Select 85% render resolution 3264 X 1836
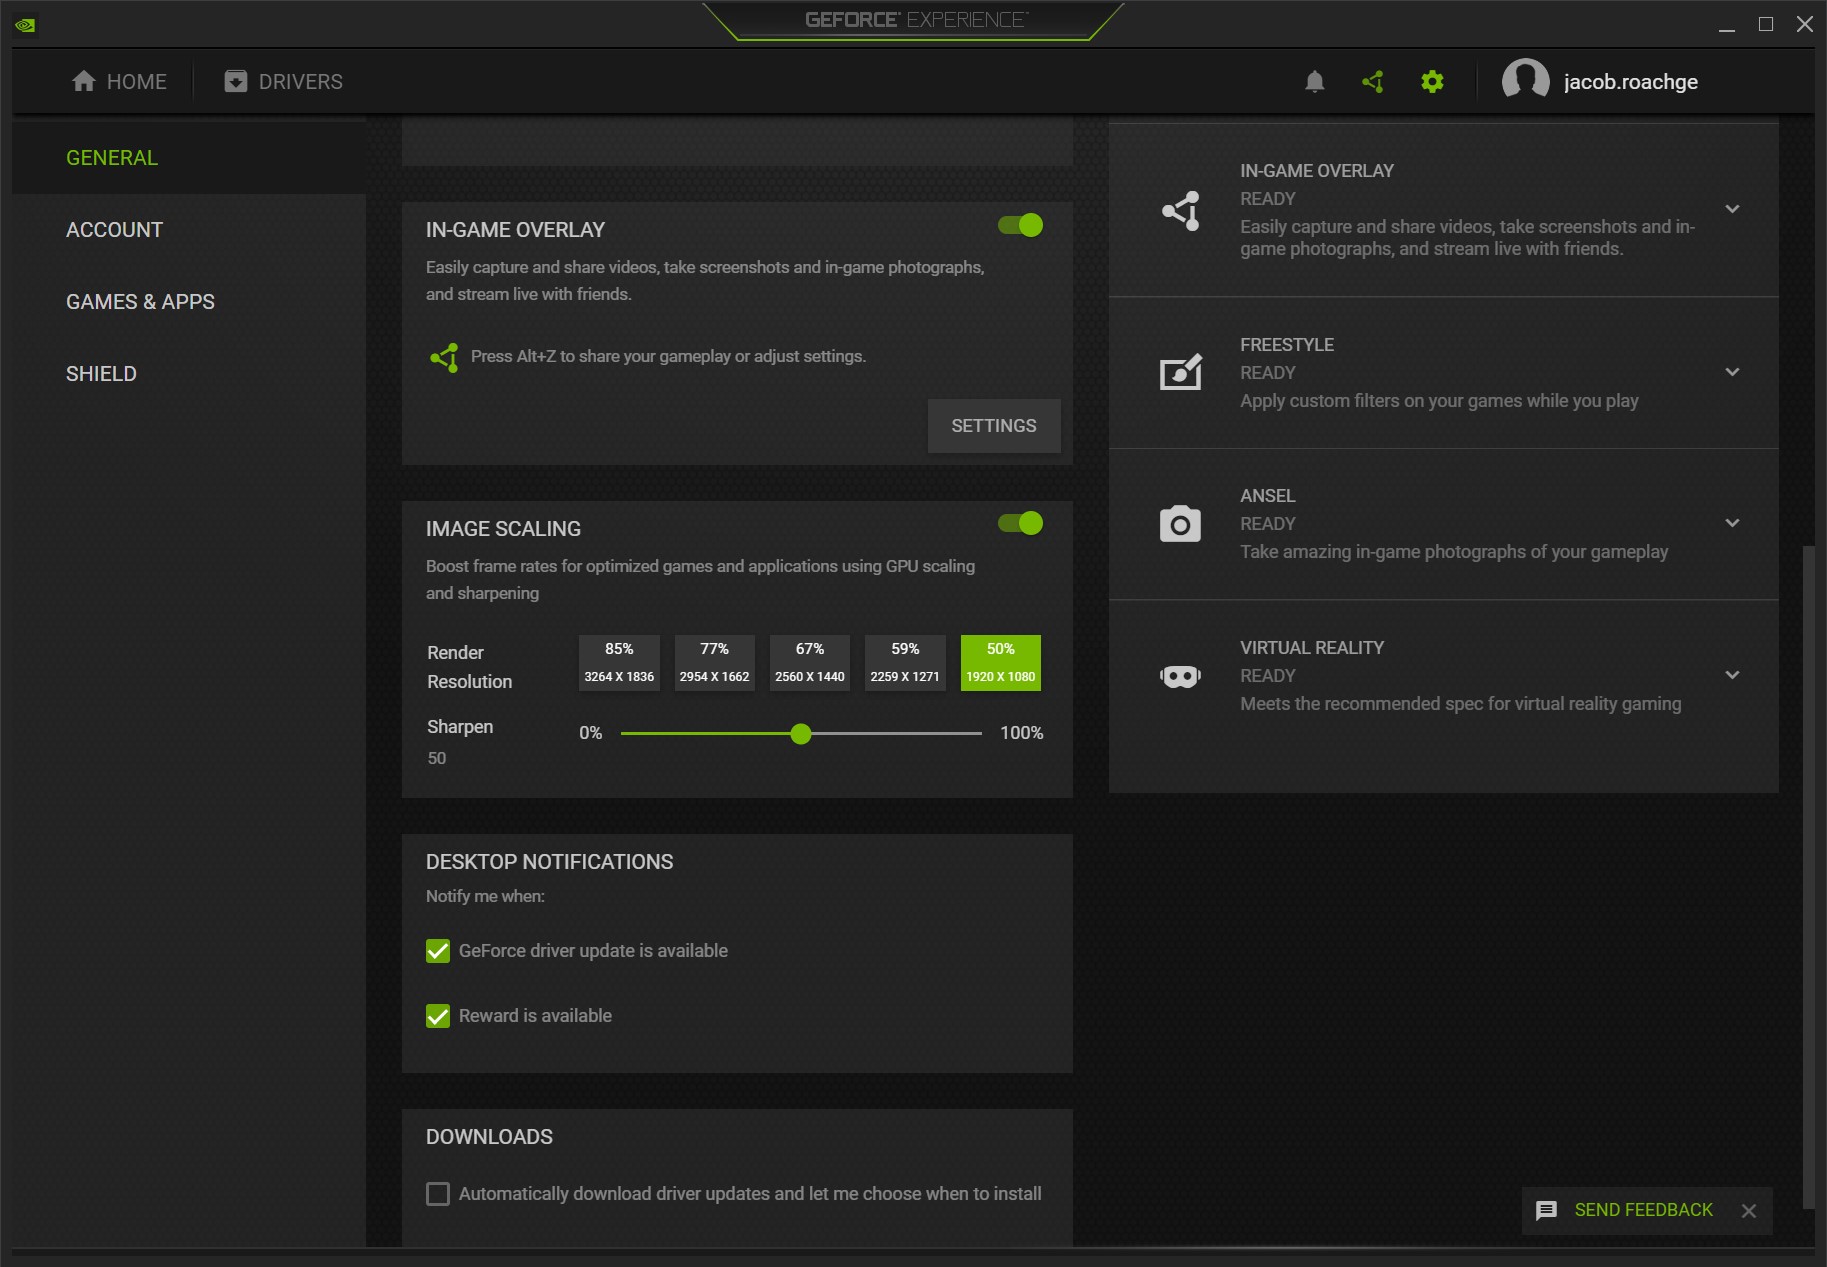 619,663
